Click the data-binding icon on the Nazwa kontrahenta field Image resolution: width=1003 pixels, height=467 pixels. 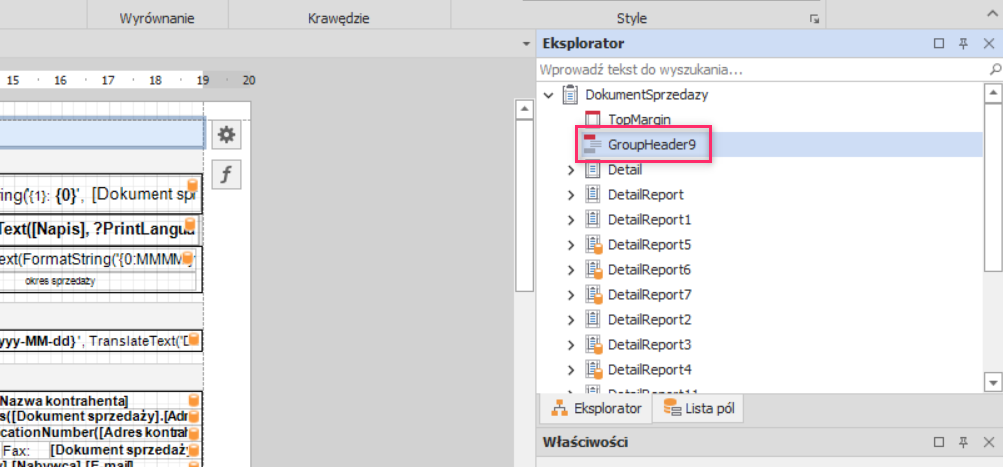pyautogui.click(x=194, y=400)
